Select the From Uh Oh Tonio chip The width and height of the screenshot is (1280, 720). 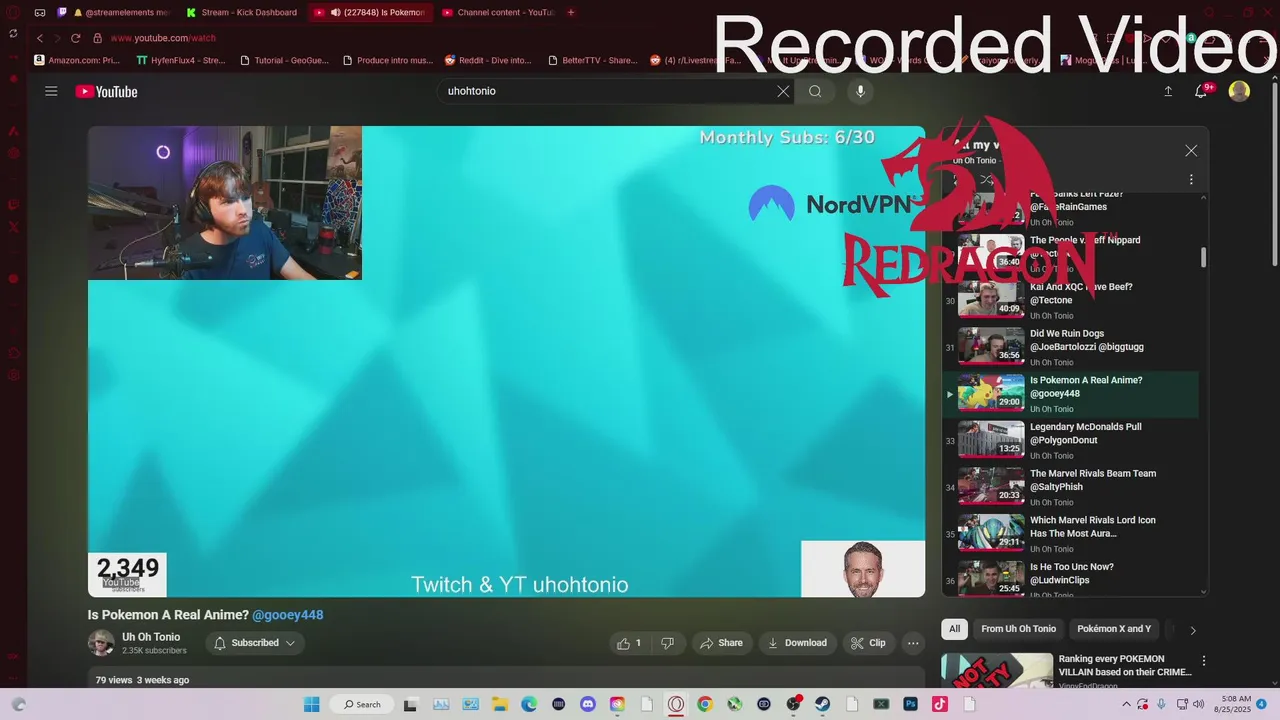click(x=1018, y=629)
